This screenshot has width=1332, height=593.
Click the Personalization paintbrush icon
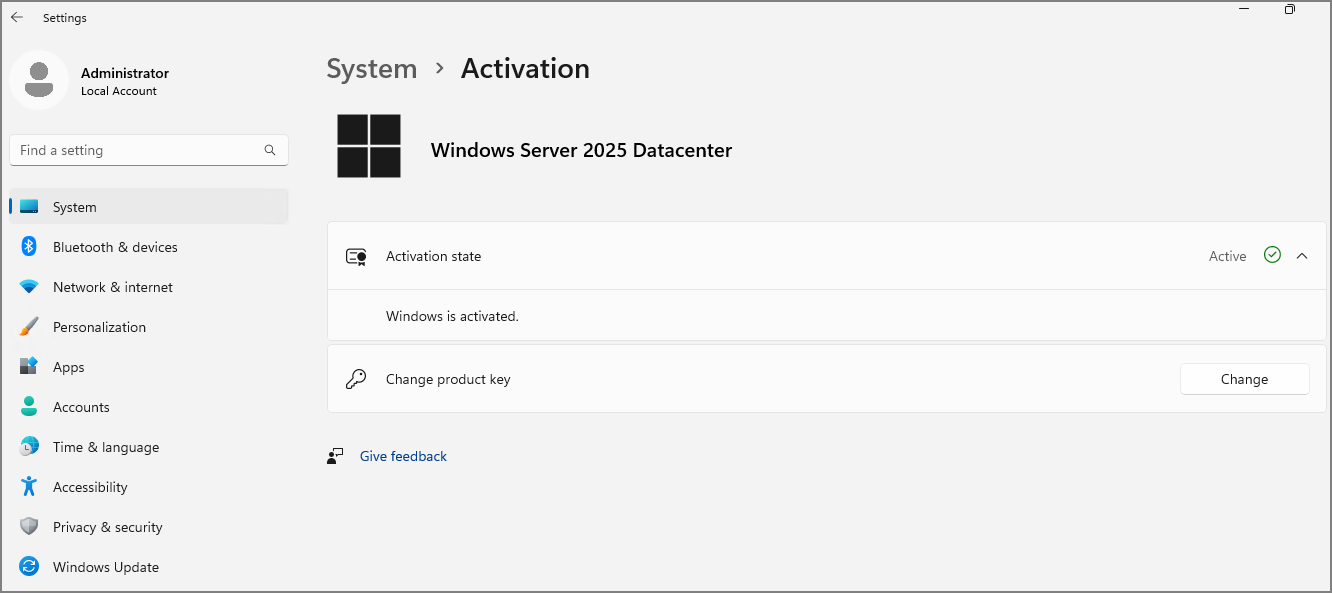click(29, 327)
